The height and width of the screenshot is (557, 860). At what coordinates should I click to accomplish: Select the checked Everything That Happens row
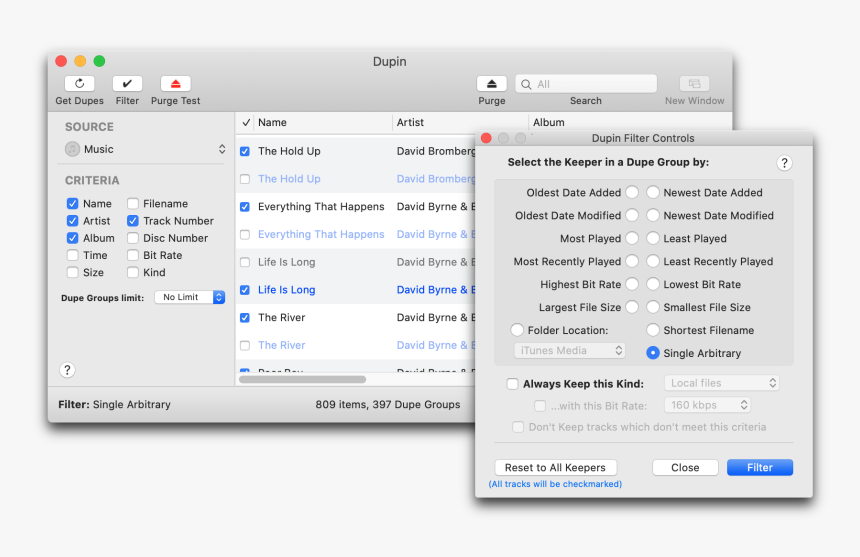coord(357,207)
